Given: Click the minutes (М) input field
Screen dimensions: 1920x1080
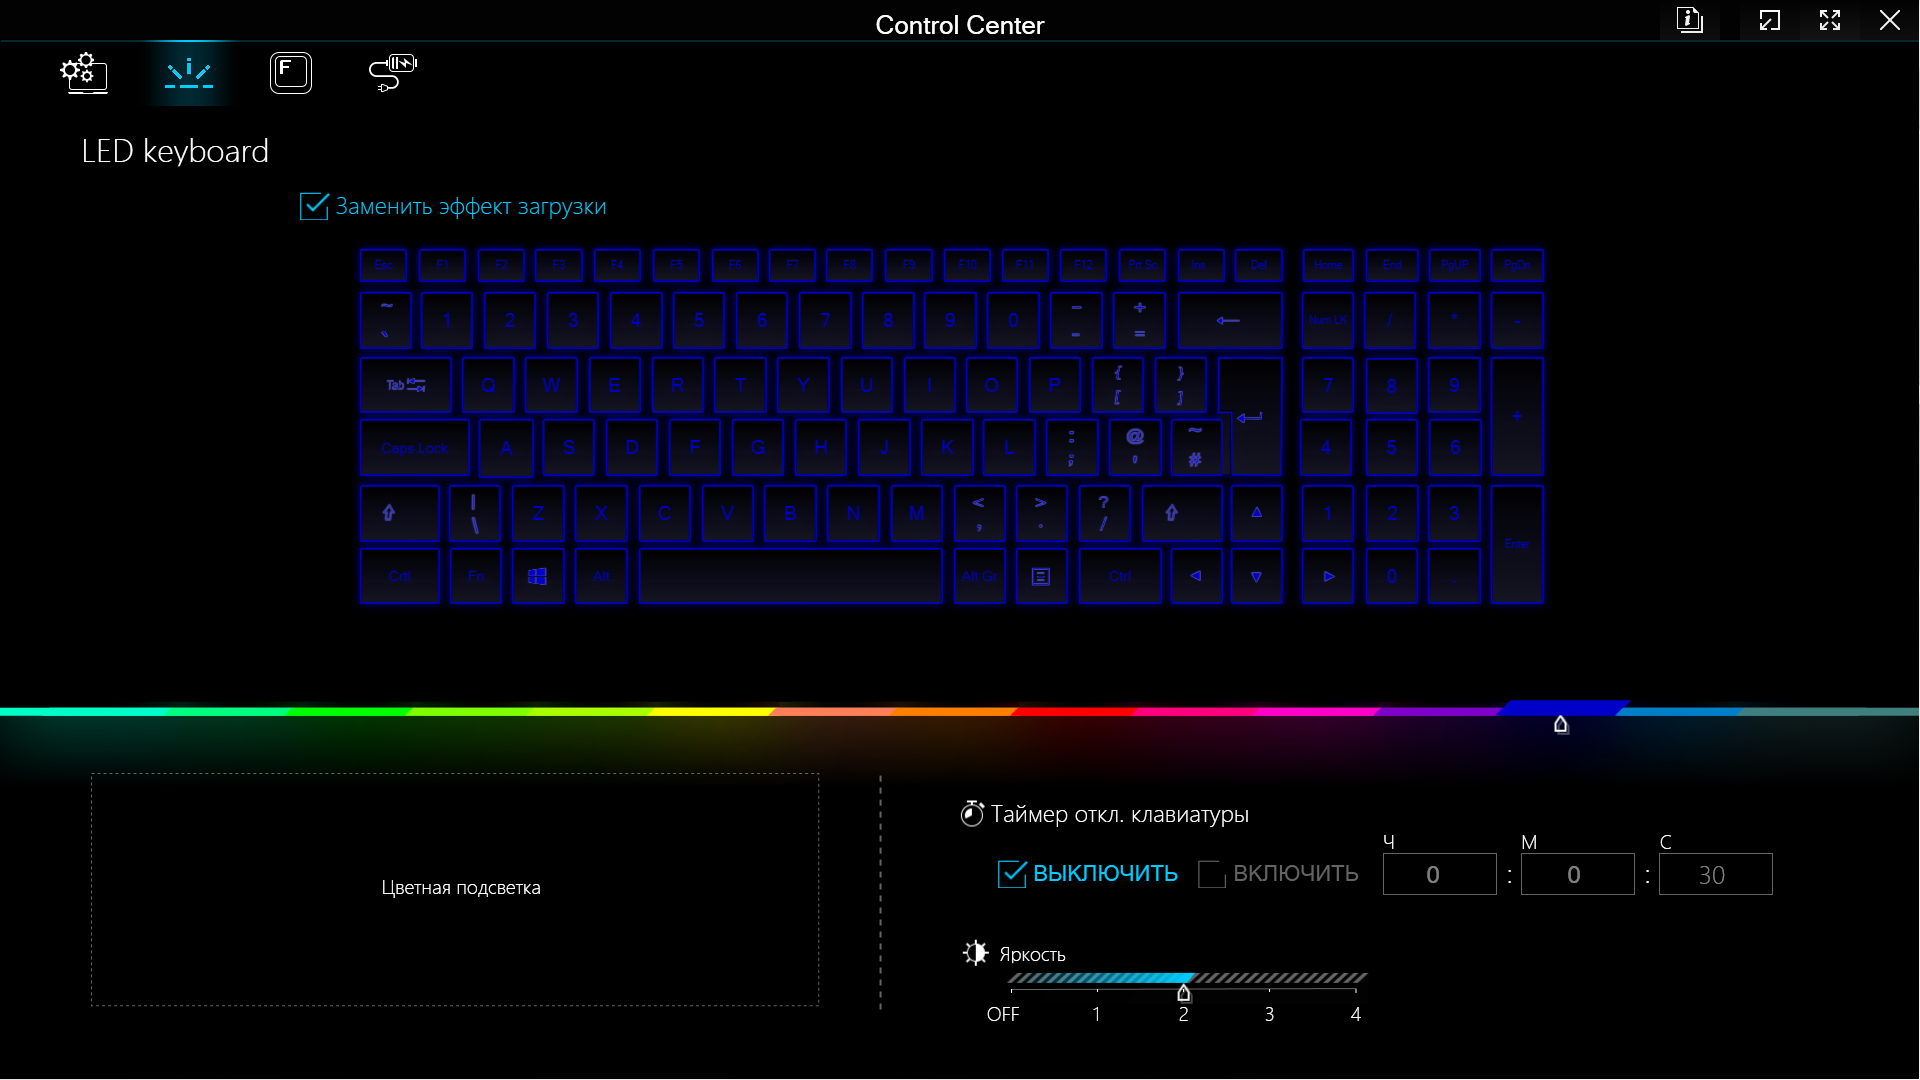Looking at the screenshot, I should coord(1577,874).
